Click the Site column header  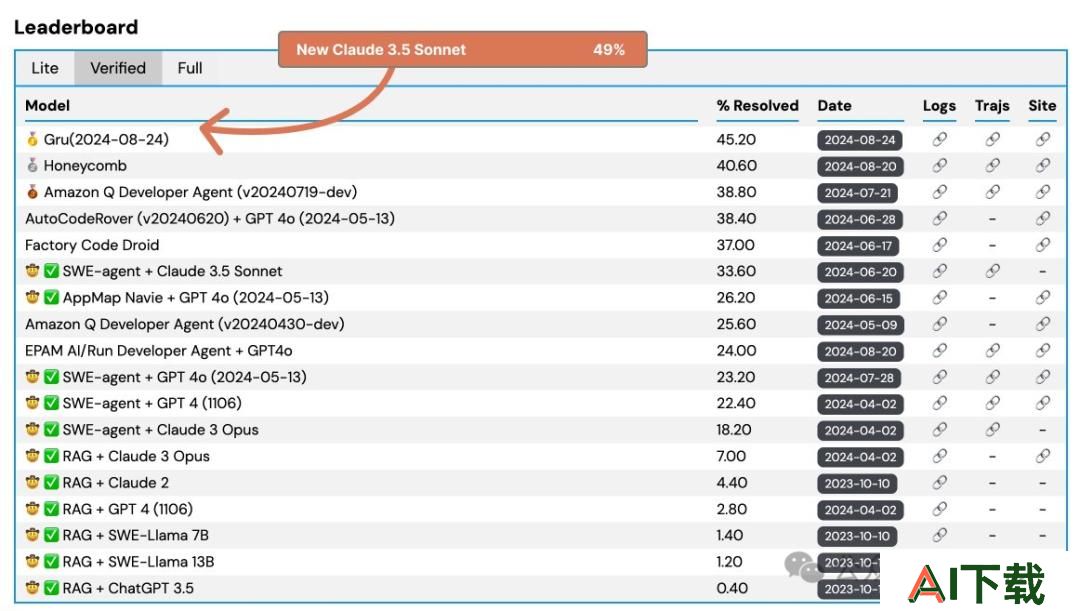pyautogui.click(x=1042, y=106)
